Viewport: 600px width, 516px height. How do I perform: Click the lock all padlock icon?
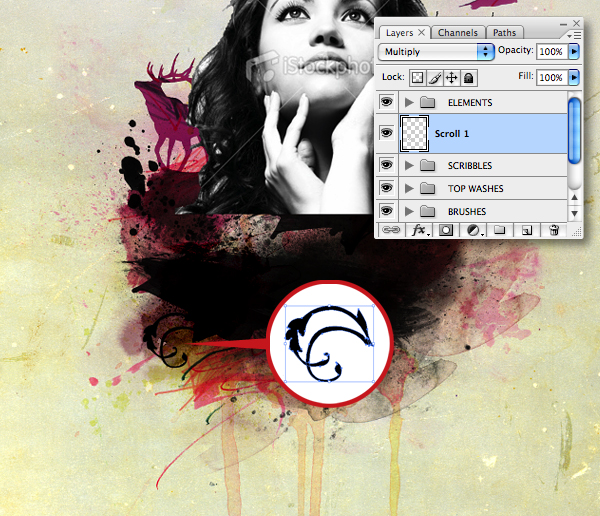click(x=468, y=78)
